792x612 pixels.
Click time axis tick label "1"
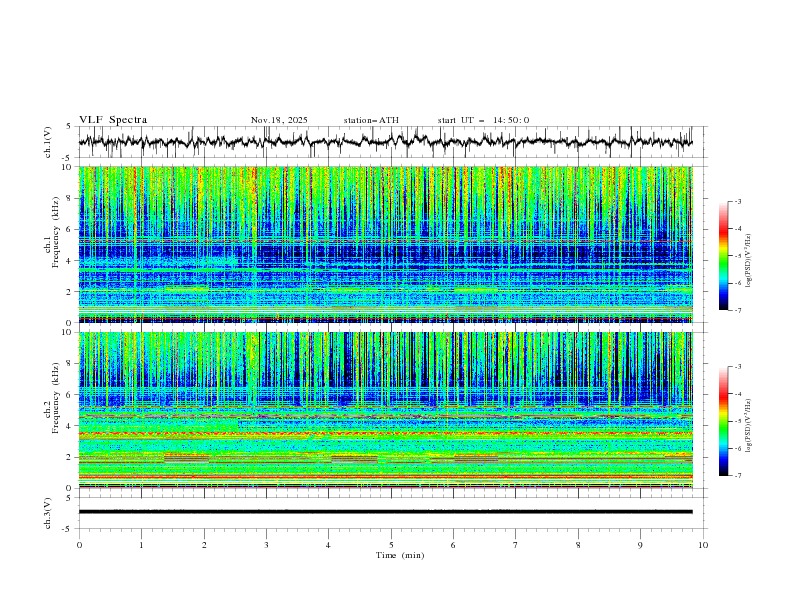141,545
